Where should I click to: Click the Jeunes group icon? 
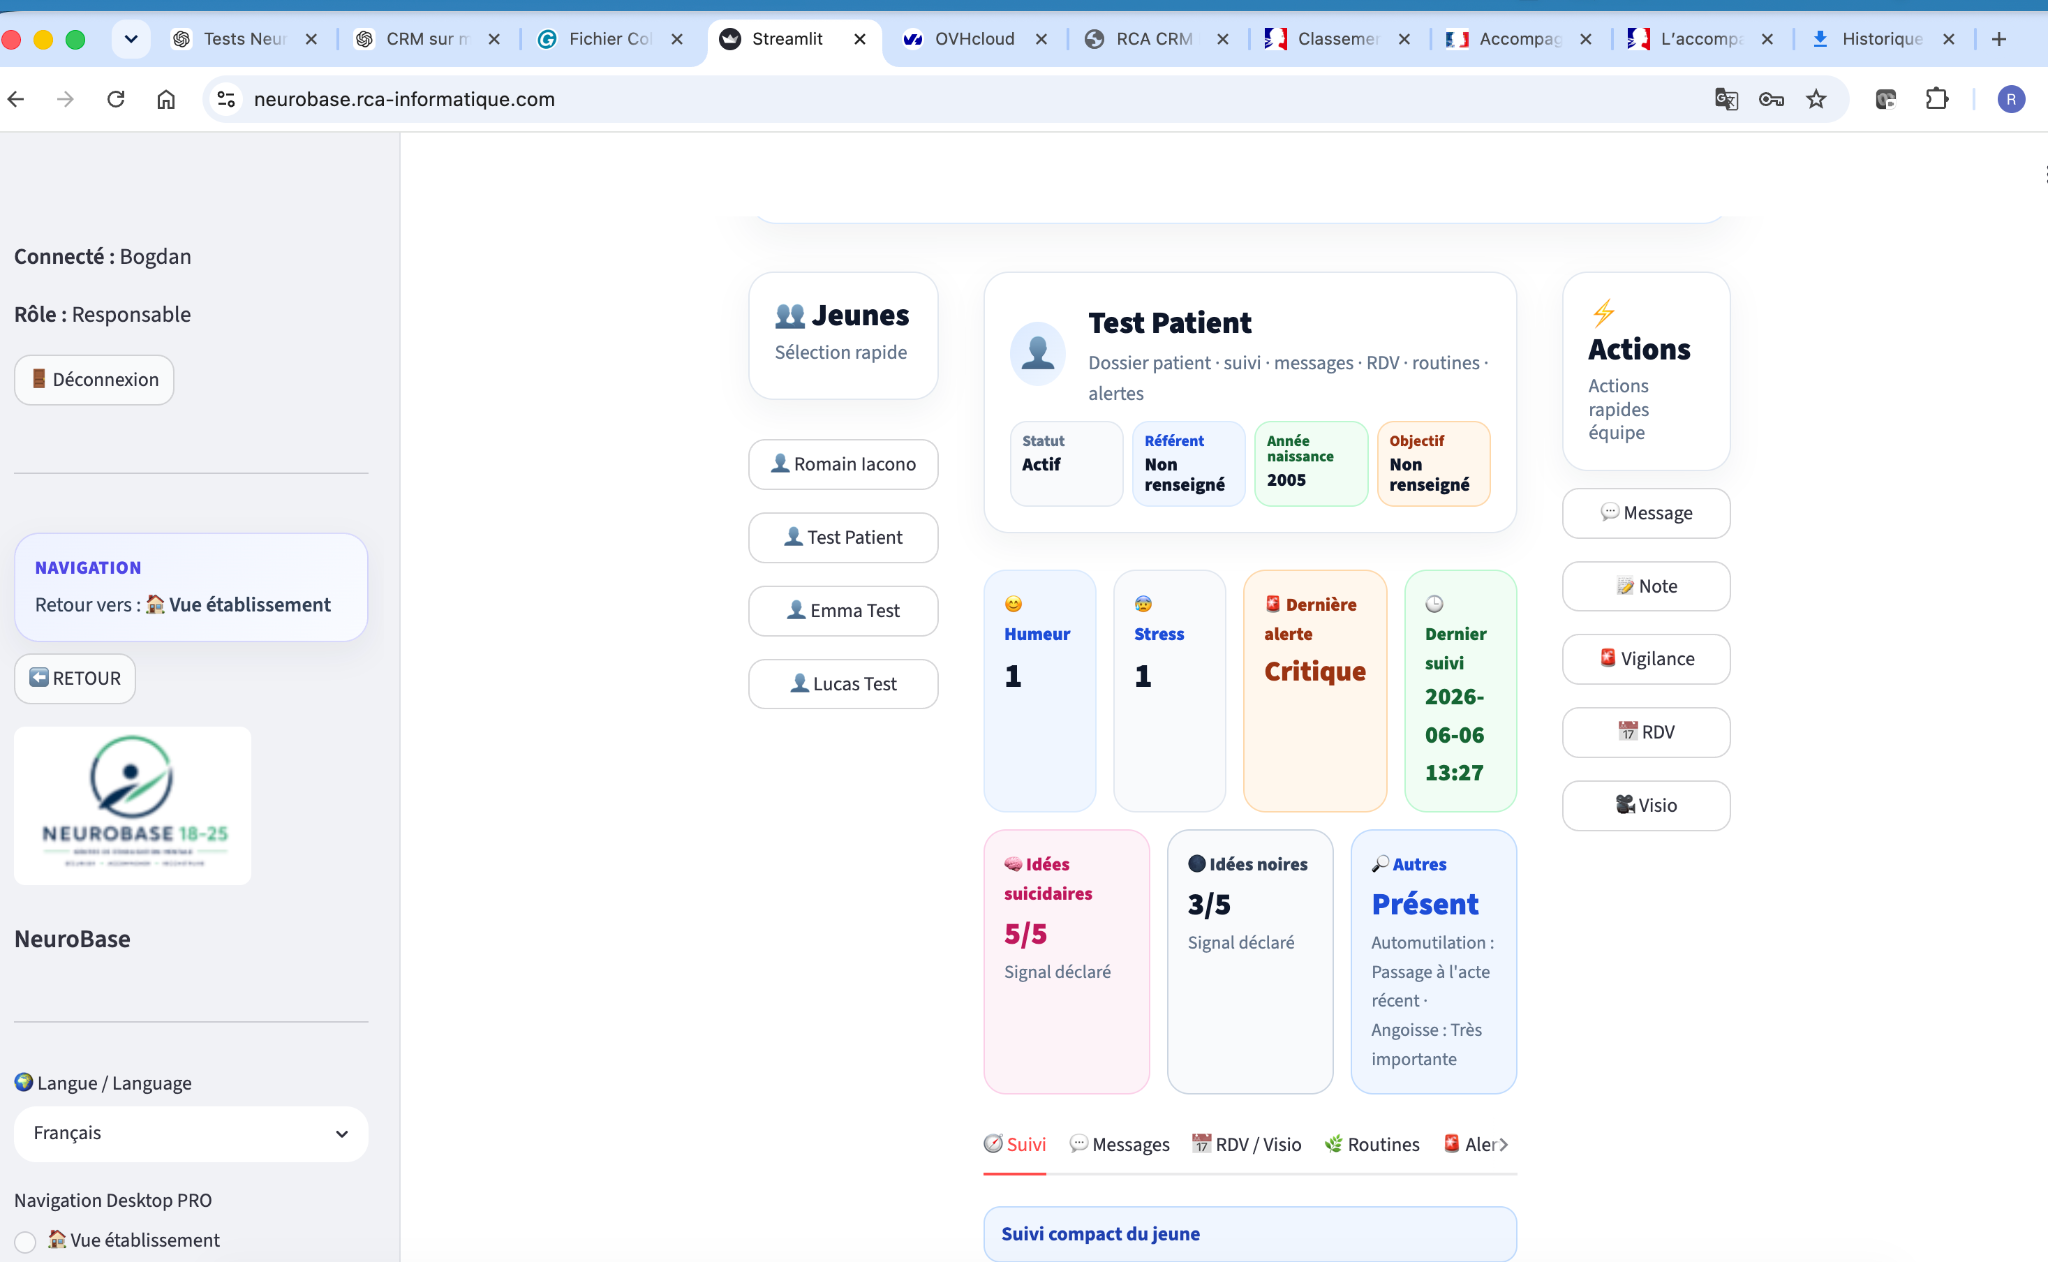pyautogui.click(x=790, y=316)
